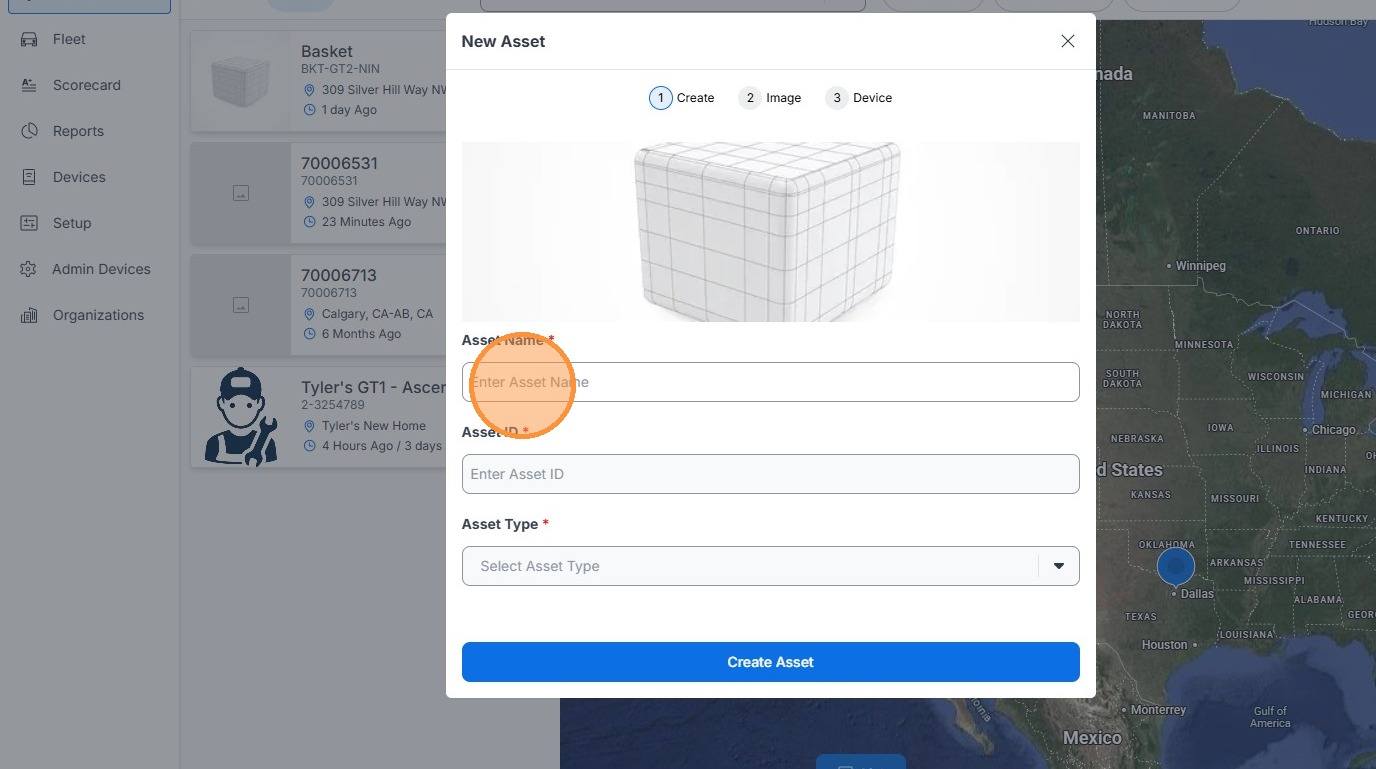Click the clock icon beside 23 Minutes Ago
Image resolution: width=1376 pixels, height=769 pixels.
tap(309, 222)
